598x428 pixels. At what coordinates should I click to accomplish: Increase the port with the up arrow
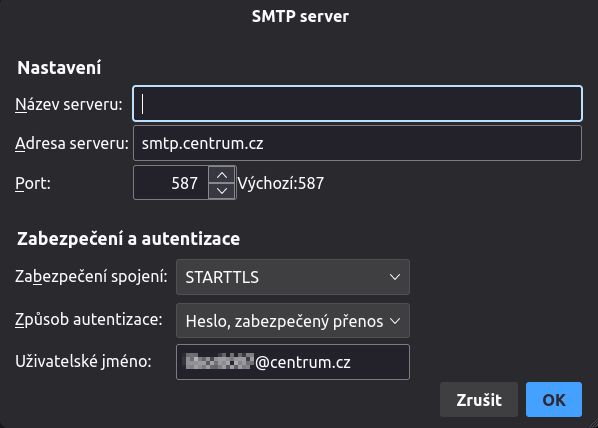click(x=222, y=175)
